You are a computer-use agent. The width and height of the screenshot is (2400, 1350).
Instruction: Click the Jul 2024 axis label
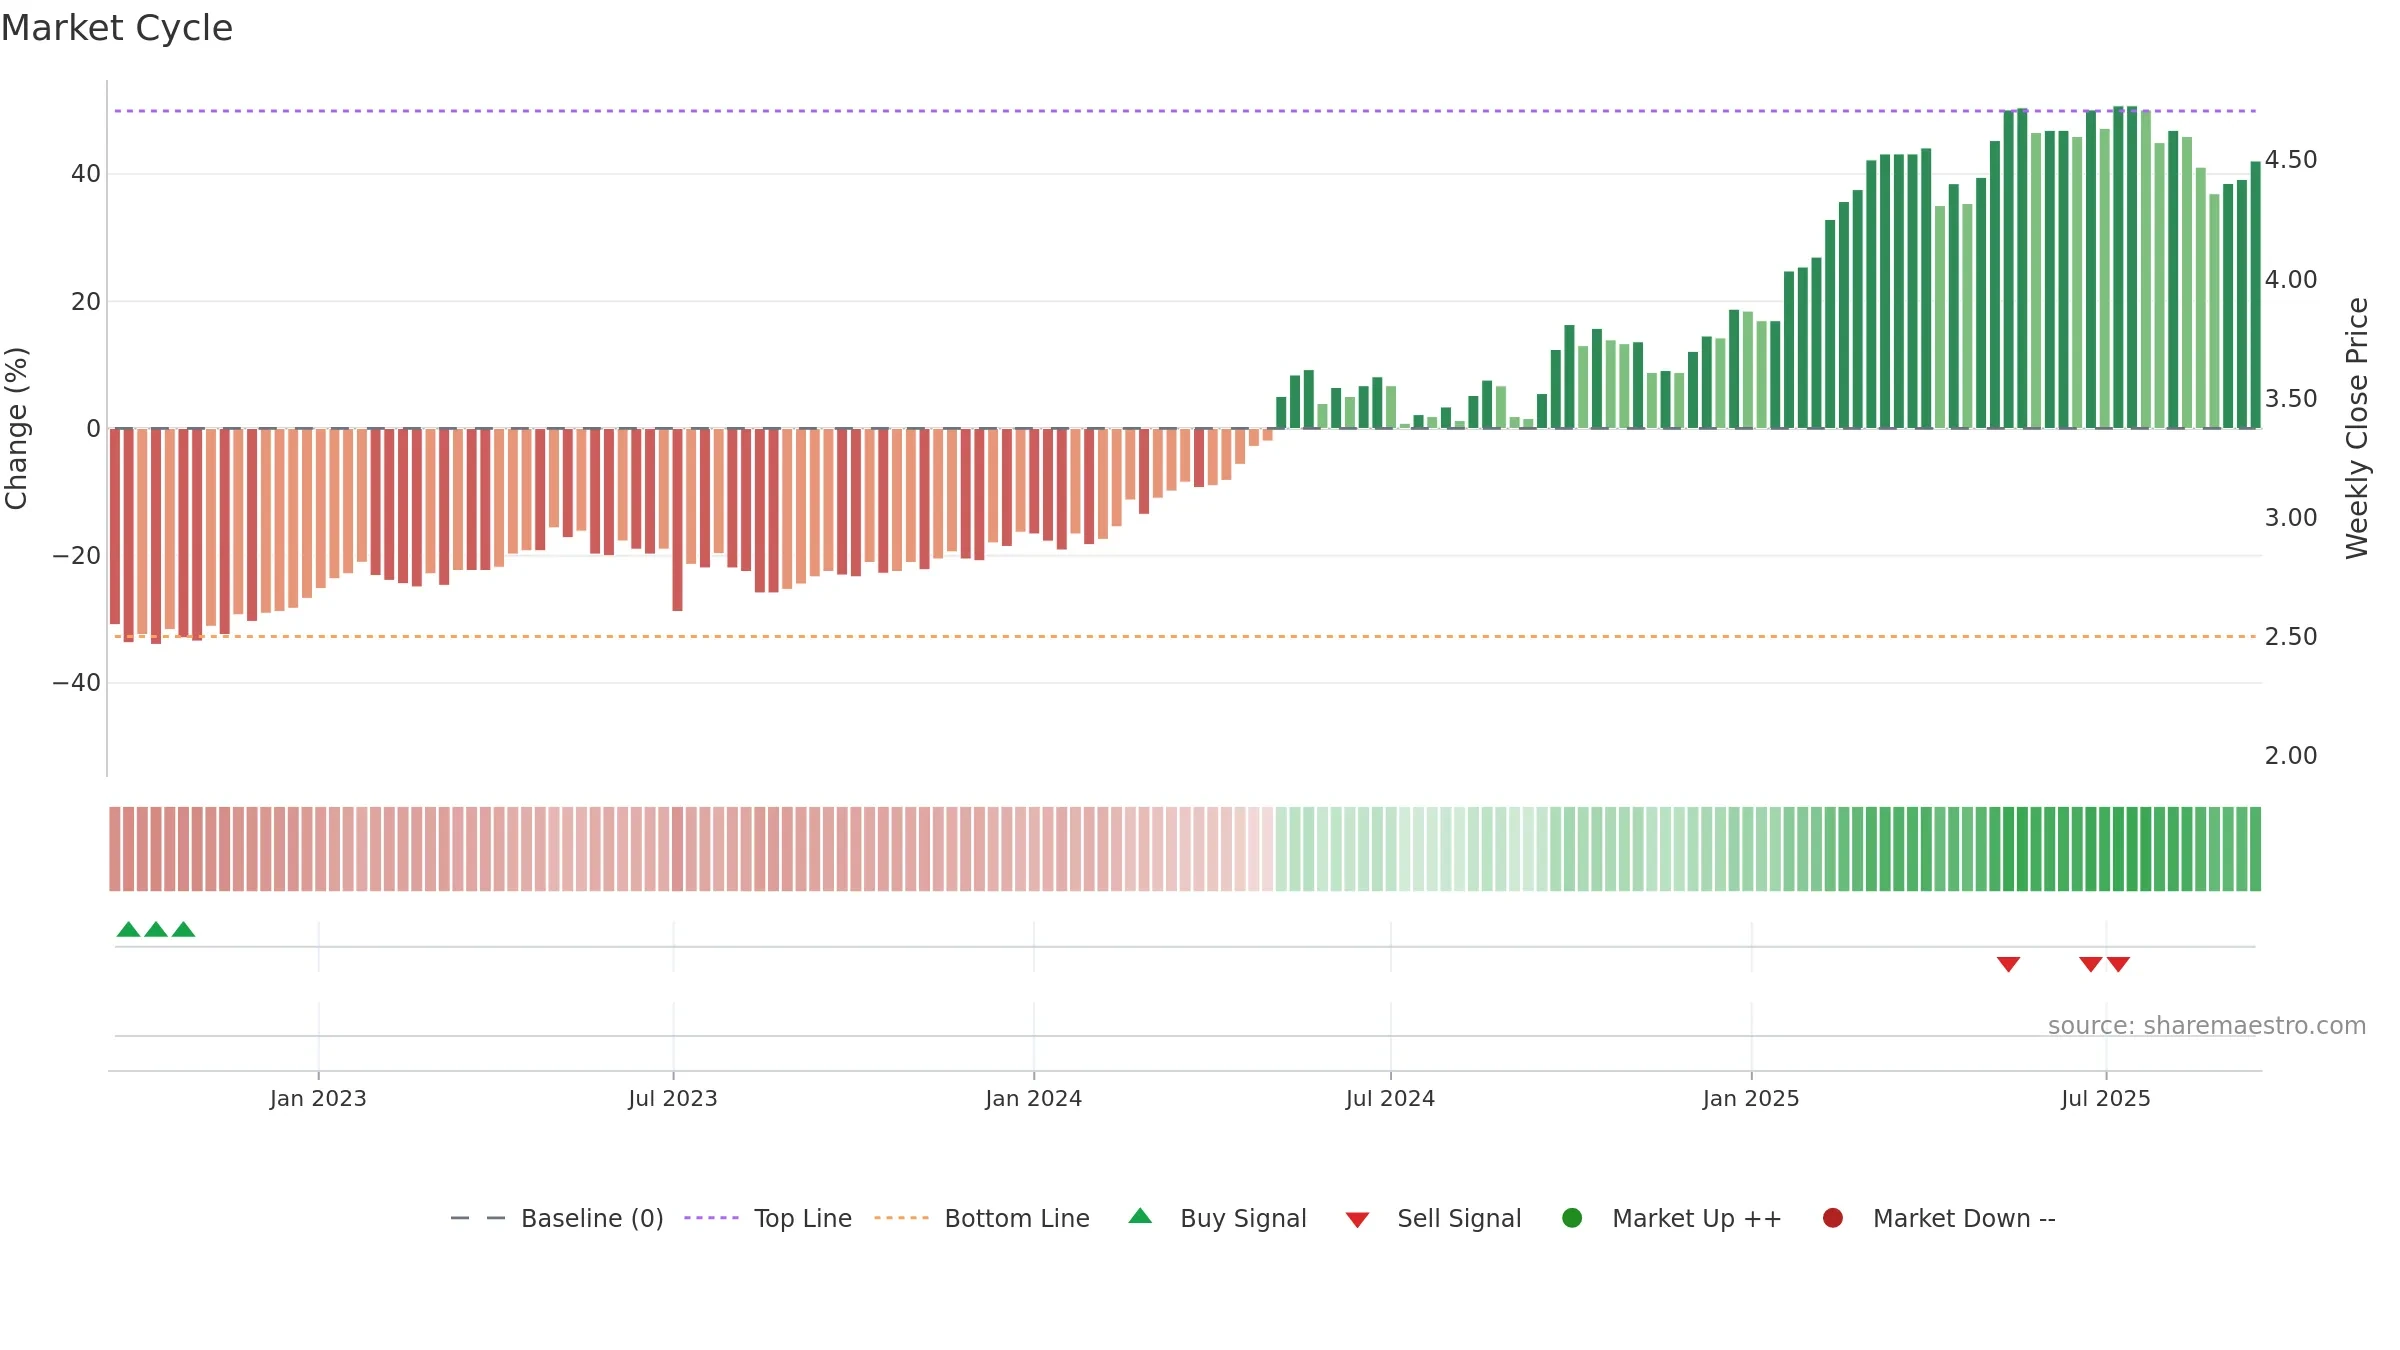pyautogui.click(x=1390, y=1098)
